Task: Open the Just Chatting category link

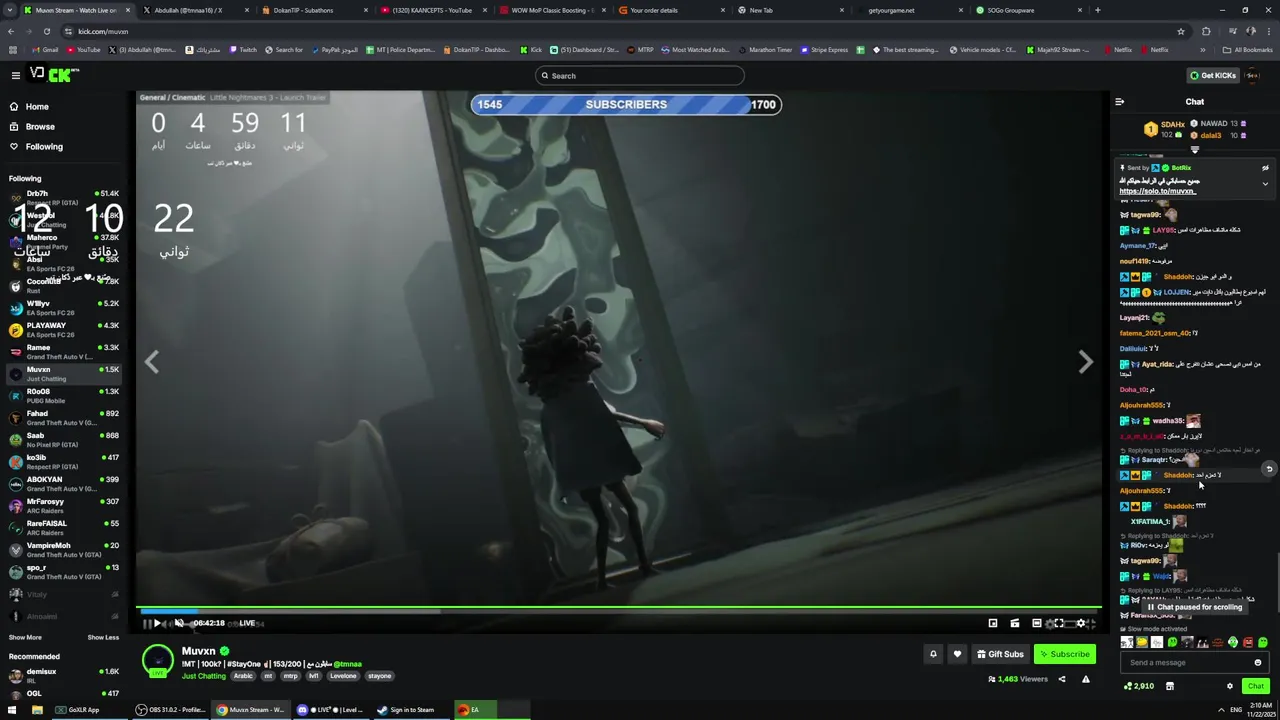Action: 204,676
